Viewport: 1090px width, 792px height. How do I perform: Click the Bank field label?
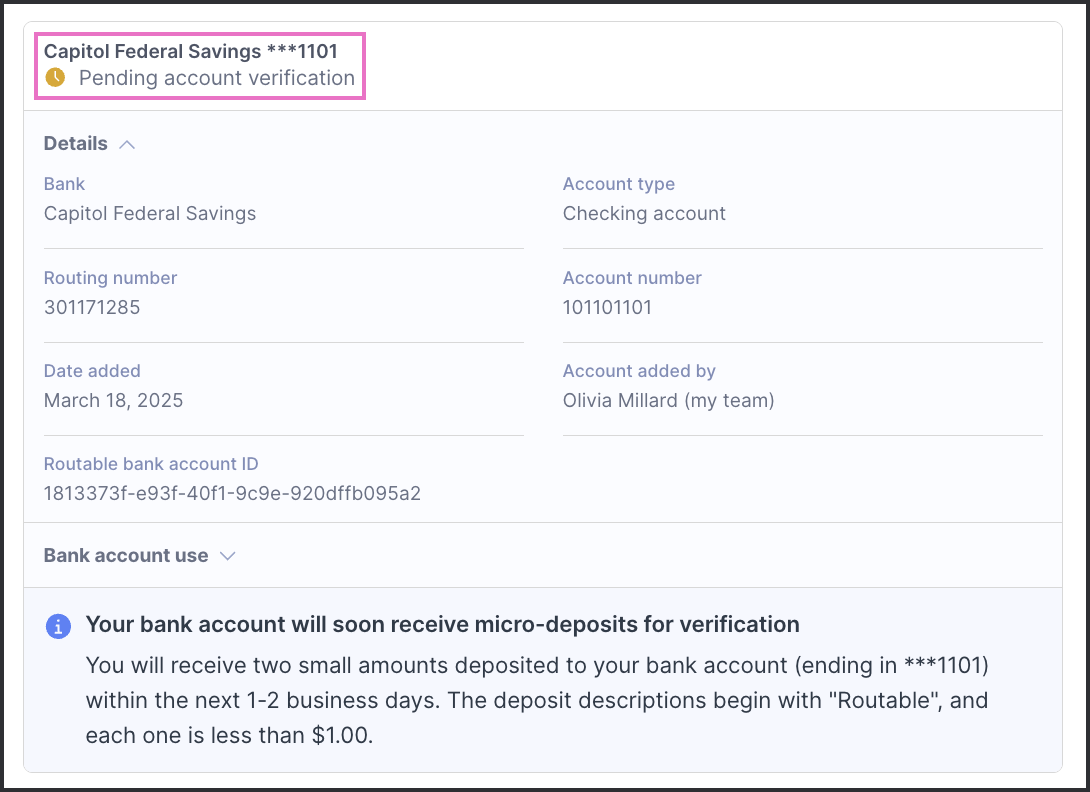click(x=64, y=184)
